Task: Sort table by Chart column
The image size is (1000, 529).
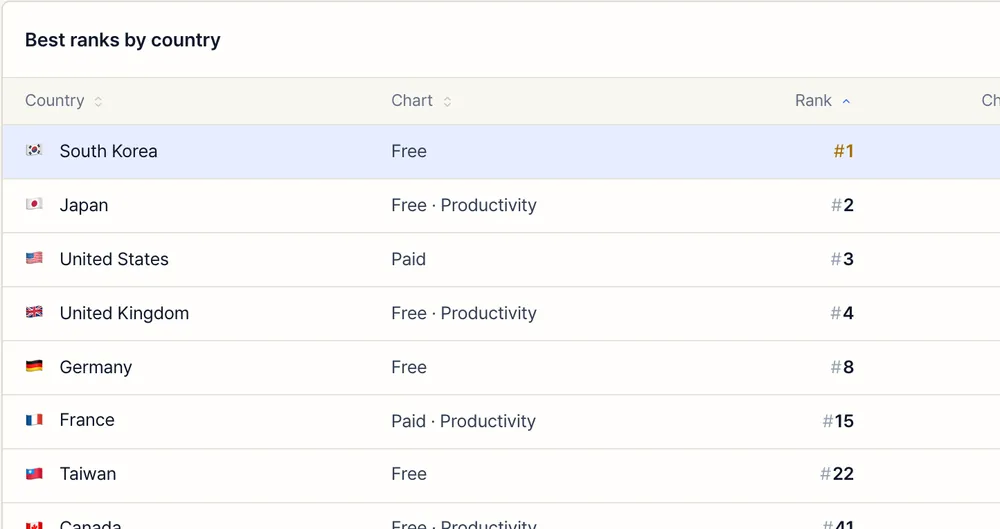Action: pyautogui.click(x=421, y=101)
